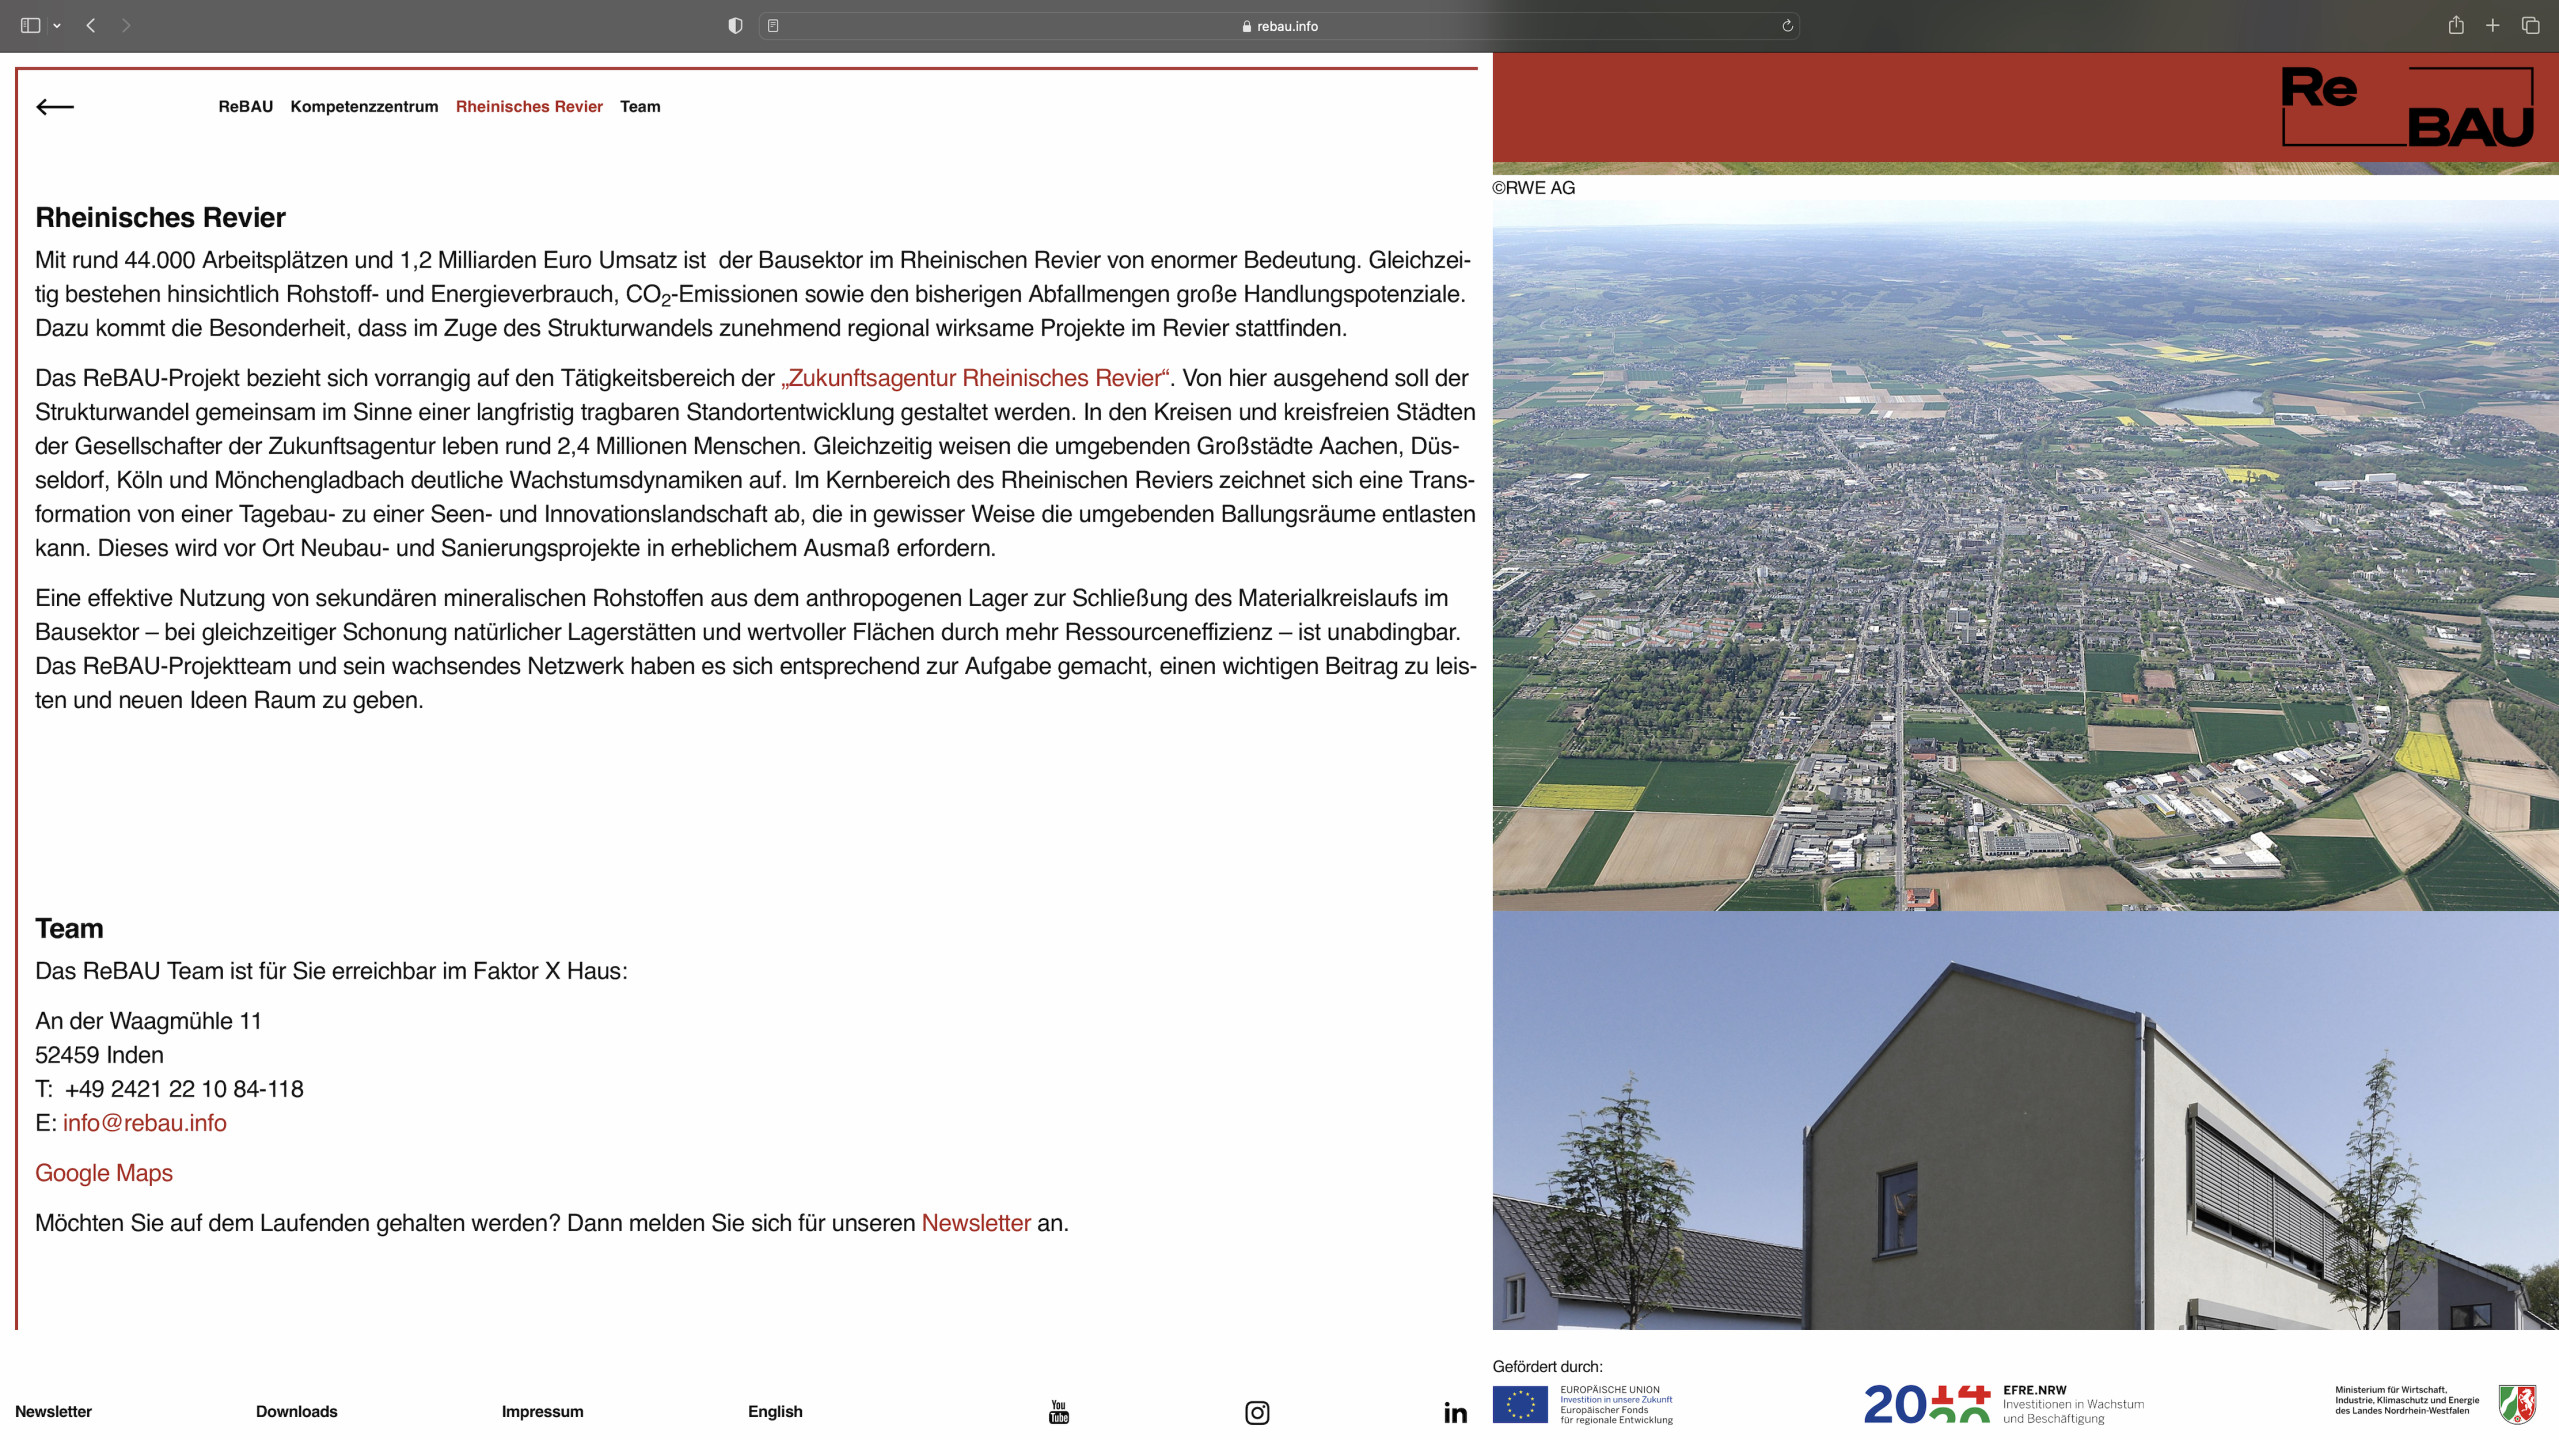Select the Kompetenzzentrum menu item
2559x1440 pixels.
pos(364,107)
